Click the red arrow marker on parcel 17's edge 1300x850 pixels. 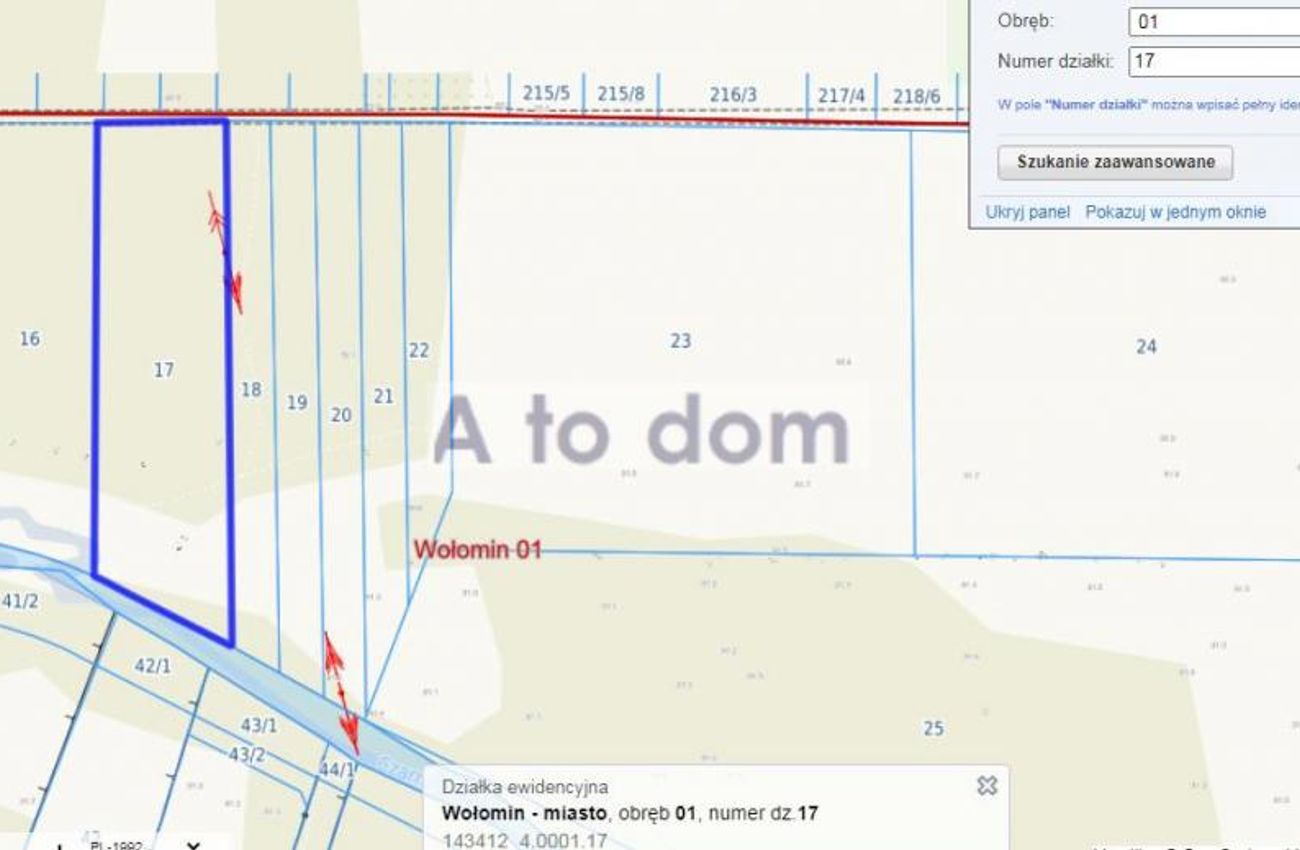(x=225, y=252)
